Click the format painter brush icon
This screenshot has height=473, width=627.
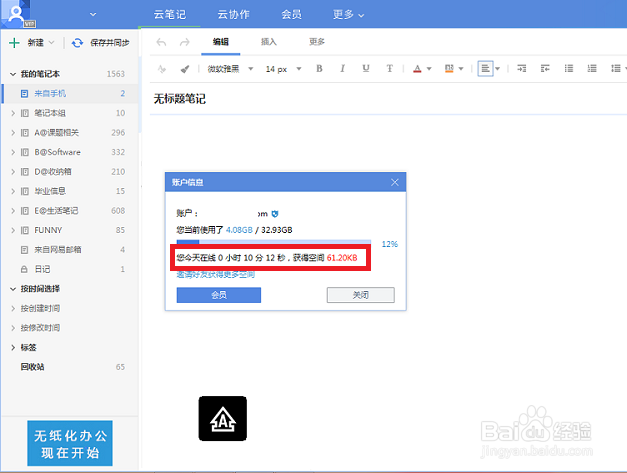(185, 69)
